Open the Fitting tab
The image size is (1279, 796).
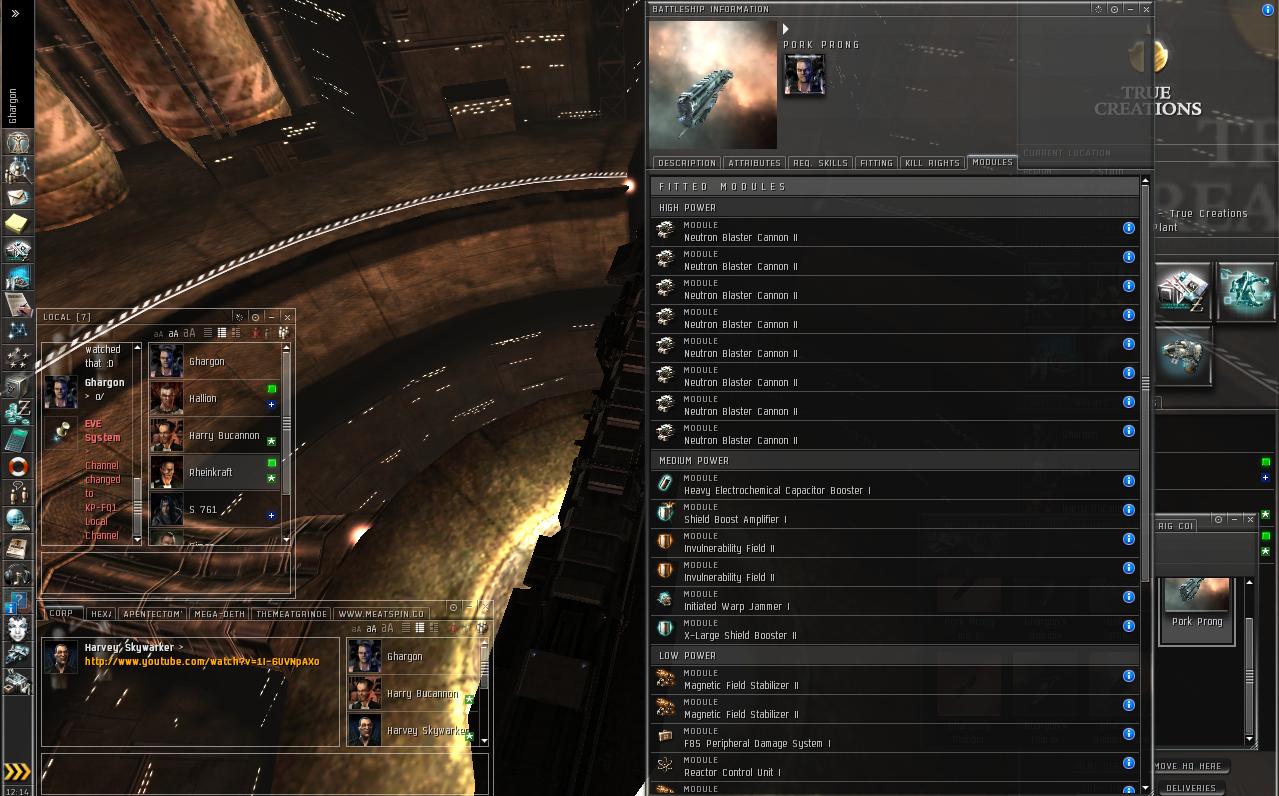click(876, 163)
